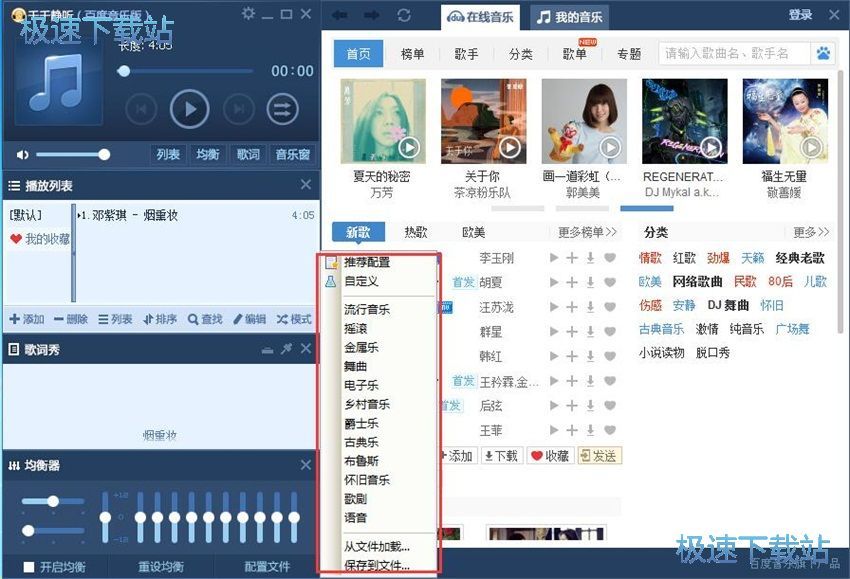
Task: Switch to 热歌 chart tab
Action: [x=416, y=233]
